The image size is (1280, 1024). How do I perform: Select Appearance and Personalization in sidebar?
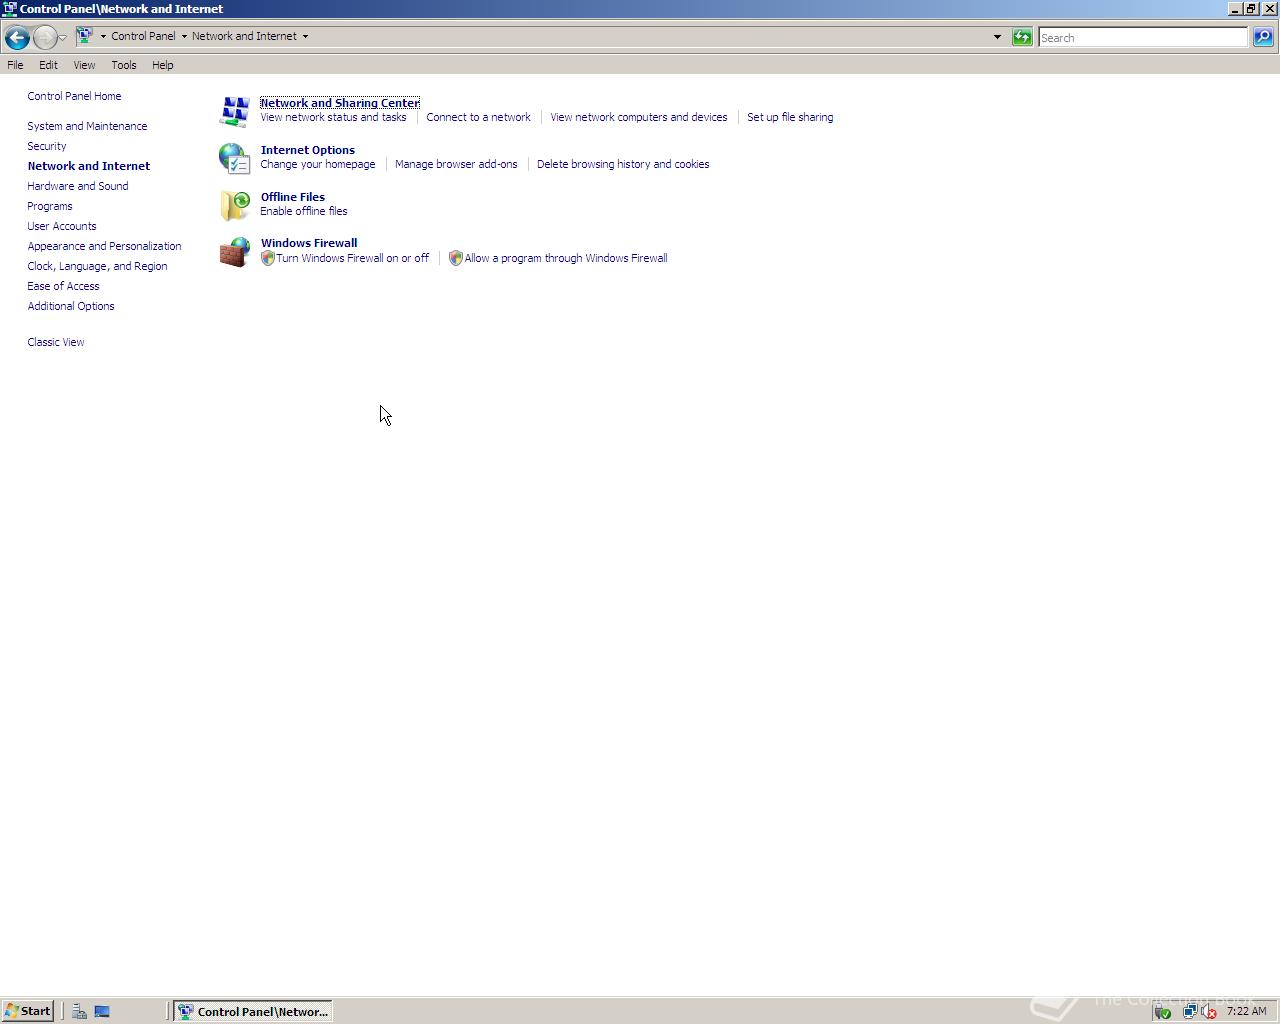(104, 246)
